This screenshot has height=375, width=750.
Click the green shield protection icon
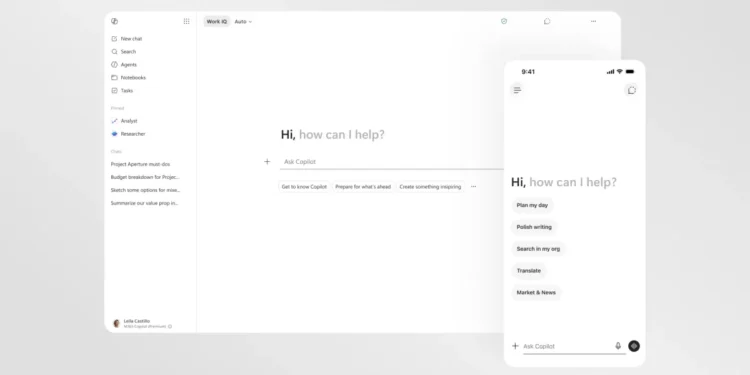[504, 21]
